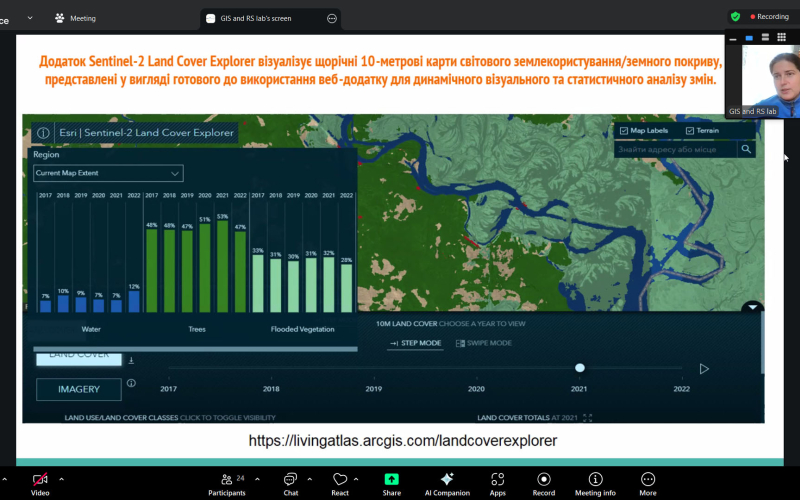This screenshot has height=500, width=800.
Task: Click the Imagery button
Action: coord(79,389)
